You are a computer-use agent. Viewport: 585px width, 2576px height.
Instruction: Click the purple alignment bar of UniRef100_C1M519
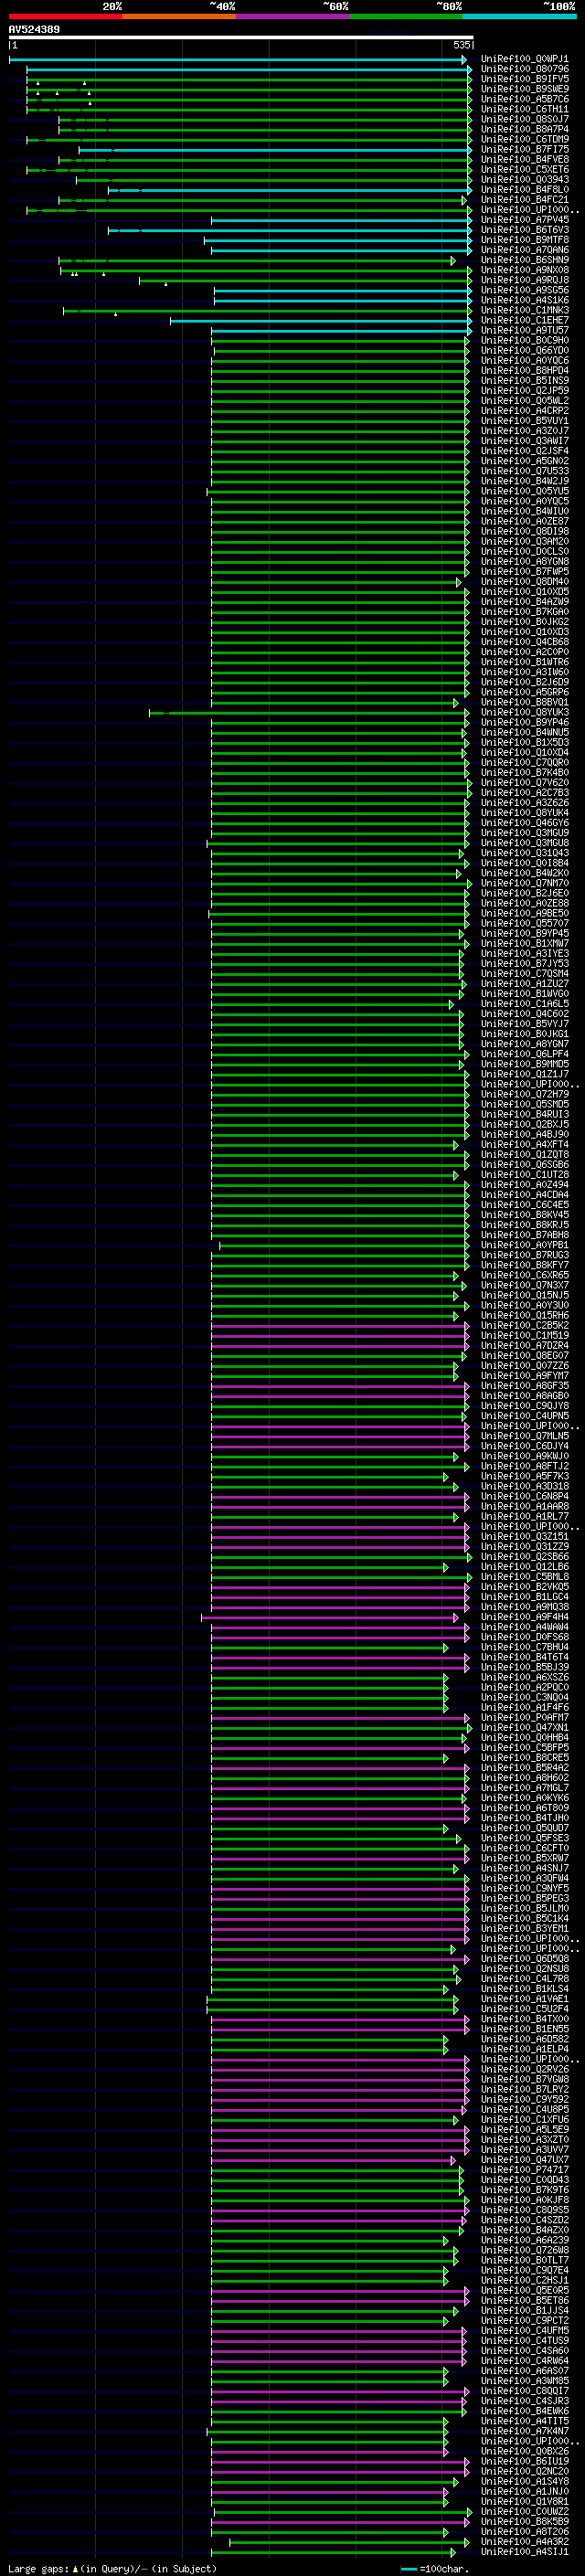340,1337
